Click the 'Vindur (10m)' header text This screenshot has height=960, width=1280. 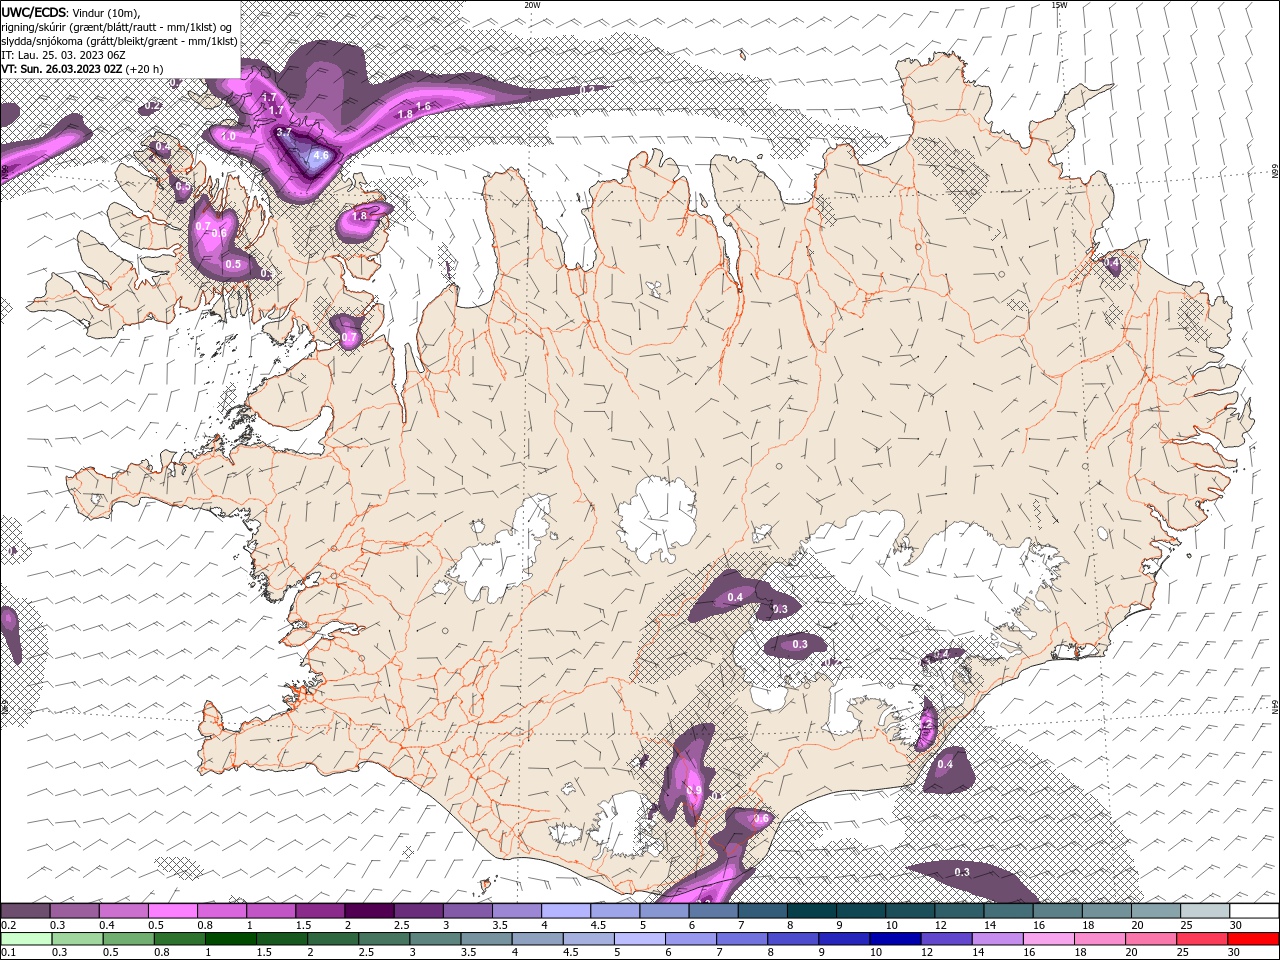106,12
